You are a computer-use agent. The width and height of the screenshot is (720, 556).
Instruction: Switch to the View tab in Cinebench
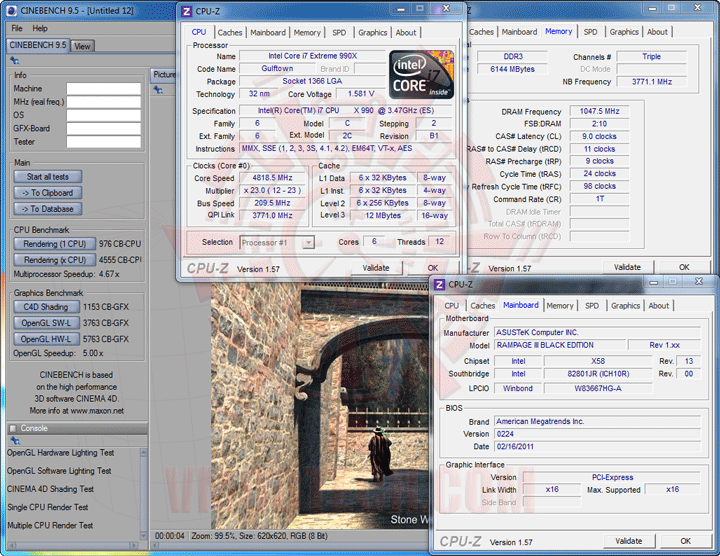click(x=82, y=46)
